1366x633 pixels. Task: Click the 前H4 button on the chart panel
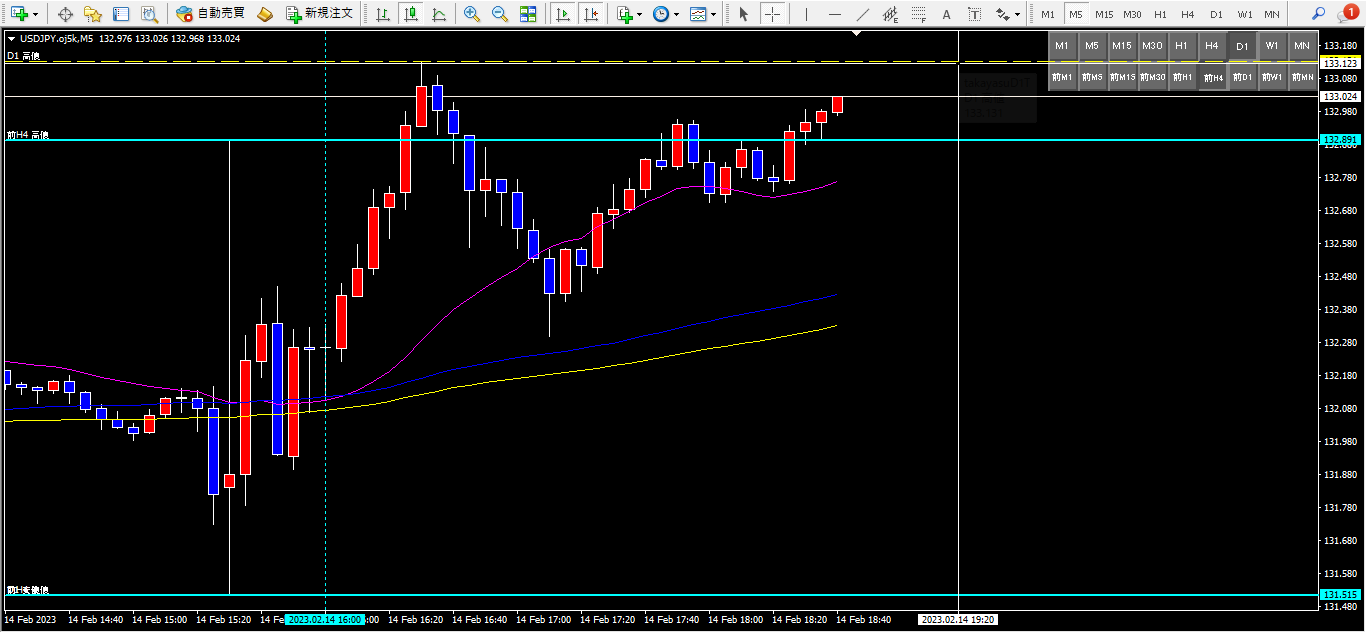point(1213,77)
